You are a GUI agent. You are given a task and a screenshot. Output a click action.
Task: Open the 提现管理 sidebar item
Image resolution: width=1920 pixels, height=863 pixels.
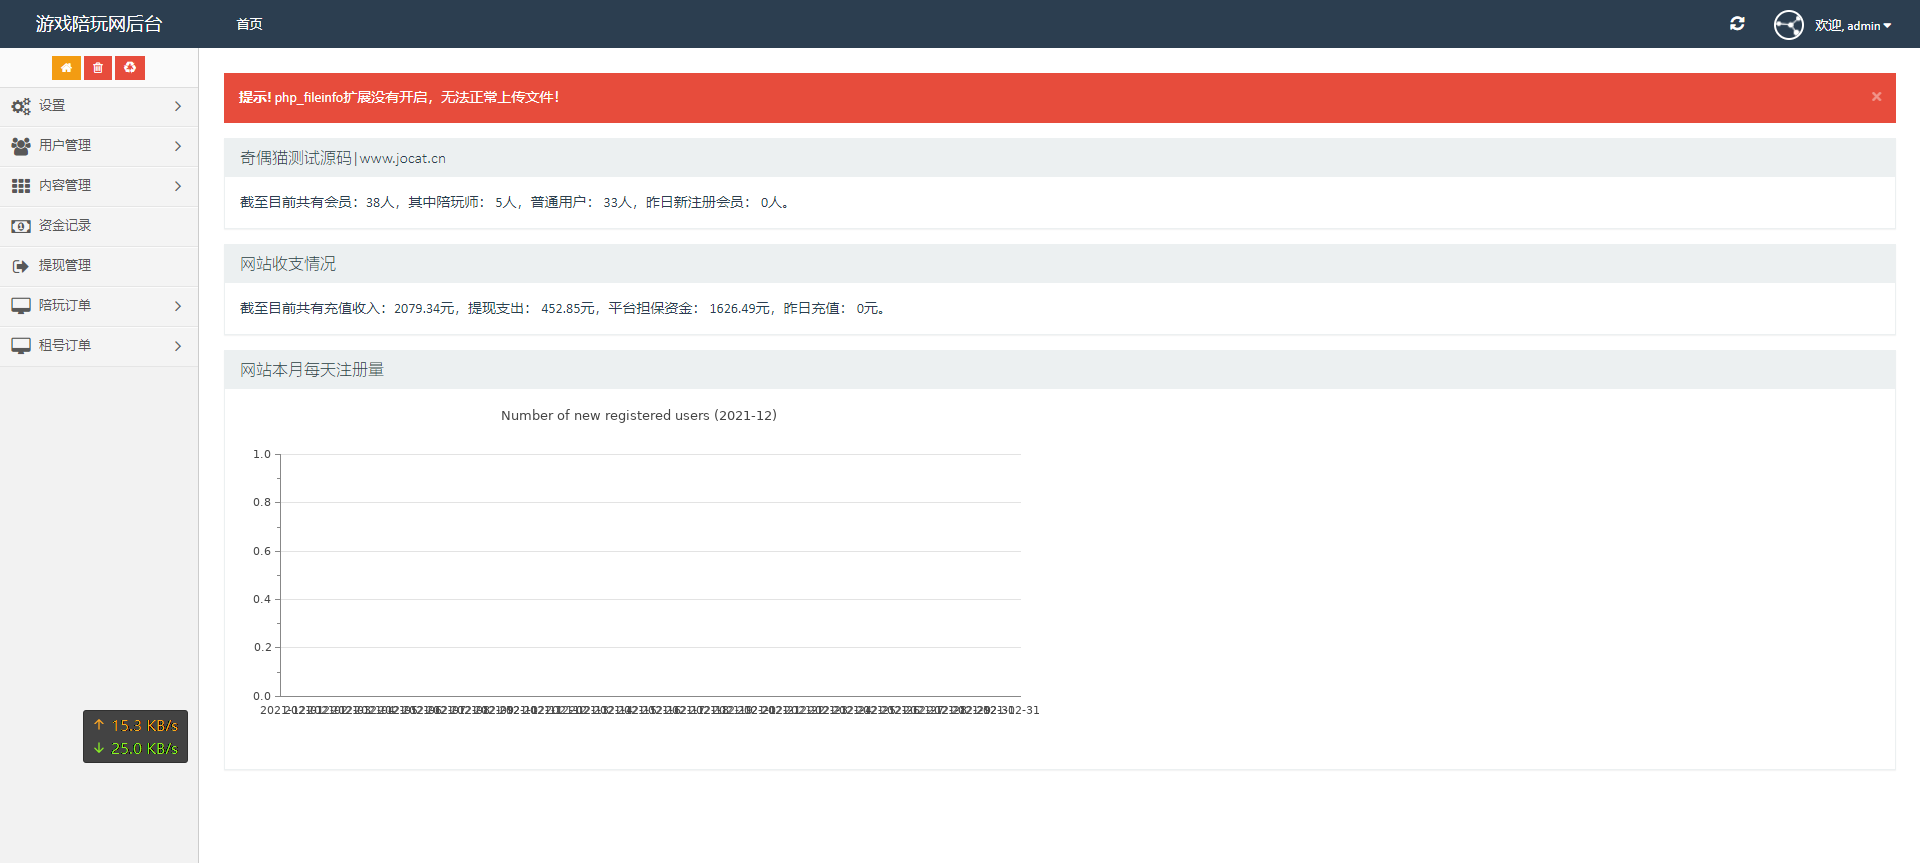[99, 266]
